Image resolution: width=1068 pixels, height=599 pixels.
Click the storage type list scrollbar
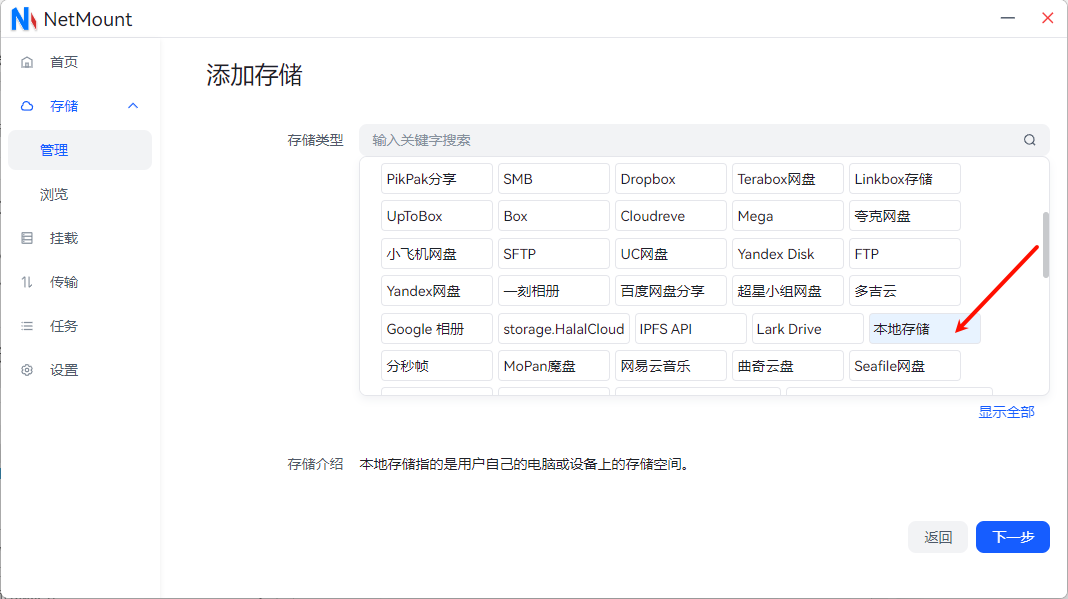1046,245
